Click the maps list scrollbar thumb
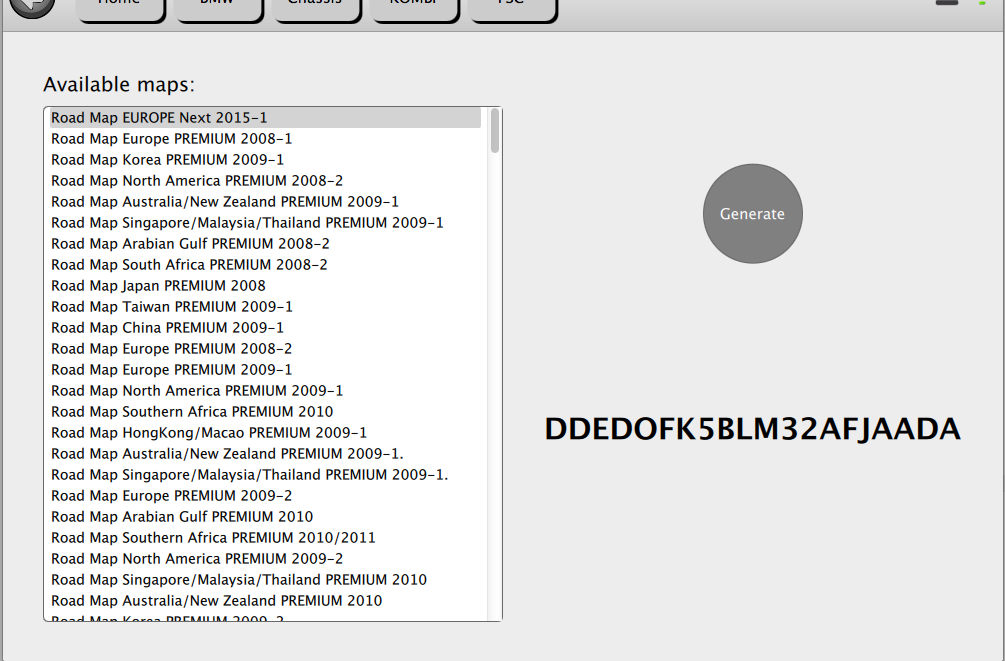Screen dimensions: 1005x661 494,131
